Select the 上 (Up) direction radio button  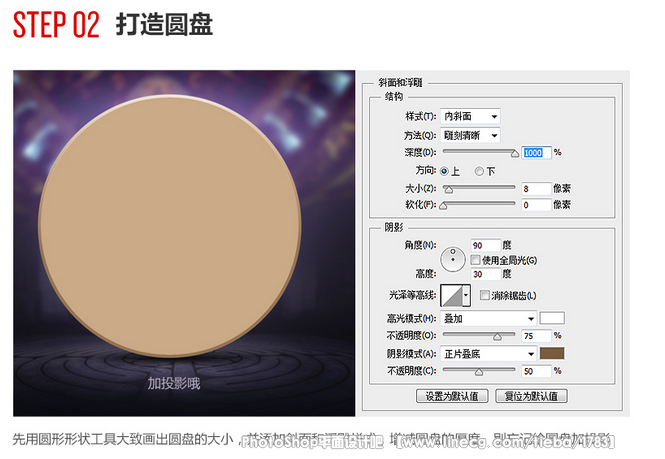pos(444,171)
